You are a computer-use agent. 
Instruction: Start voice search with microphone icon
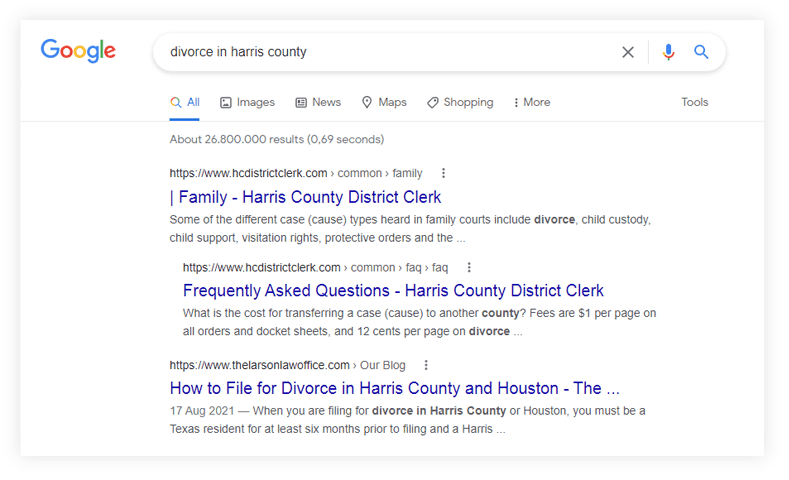(668, 52)
